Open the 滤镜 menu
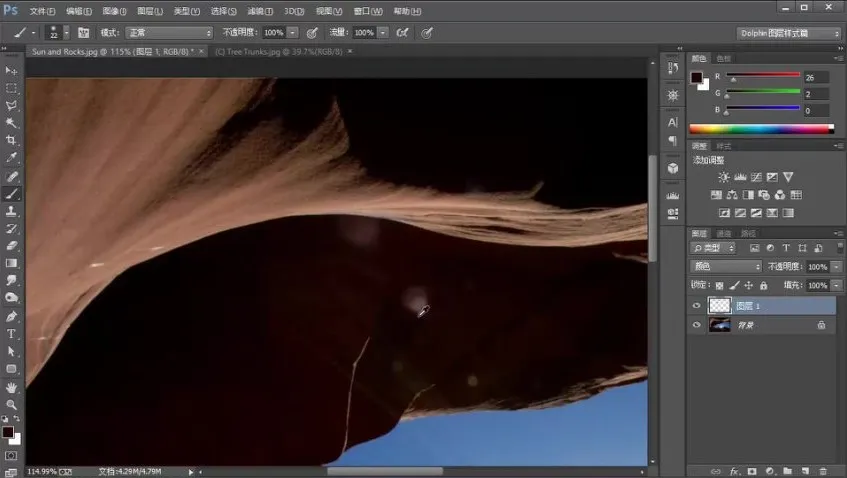The image size is (847, 478). tap(261, 11)
